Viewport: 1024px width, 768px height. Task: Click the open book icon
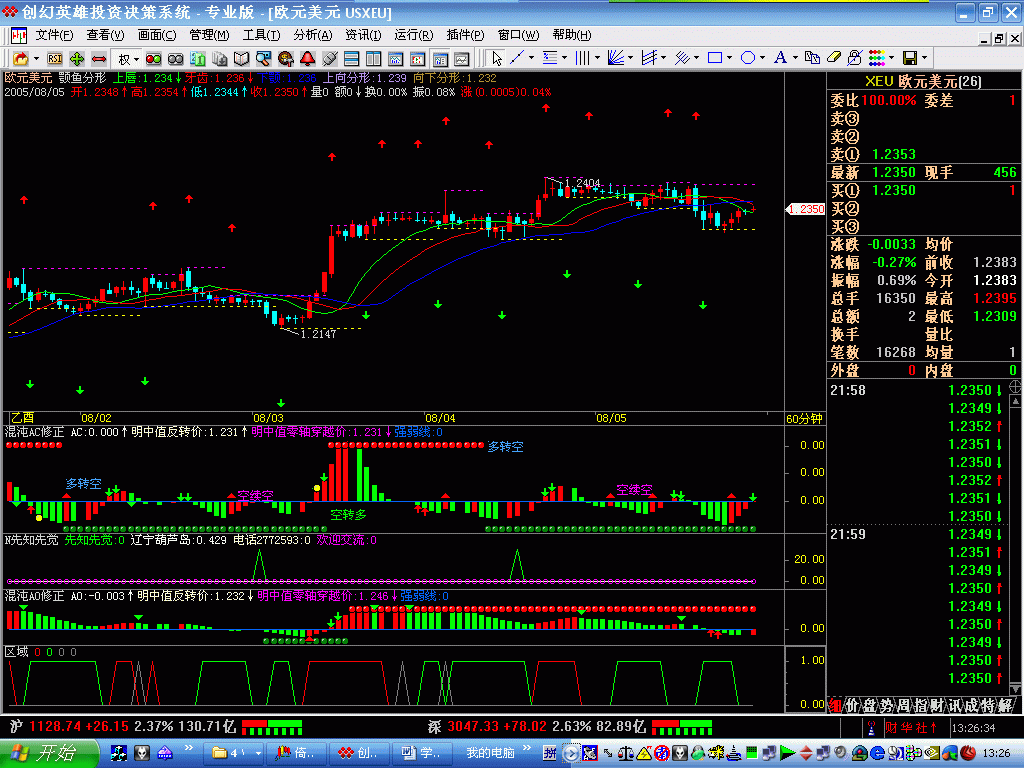tap(242, 59)
